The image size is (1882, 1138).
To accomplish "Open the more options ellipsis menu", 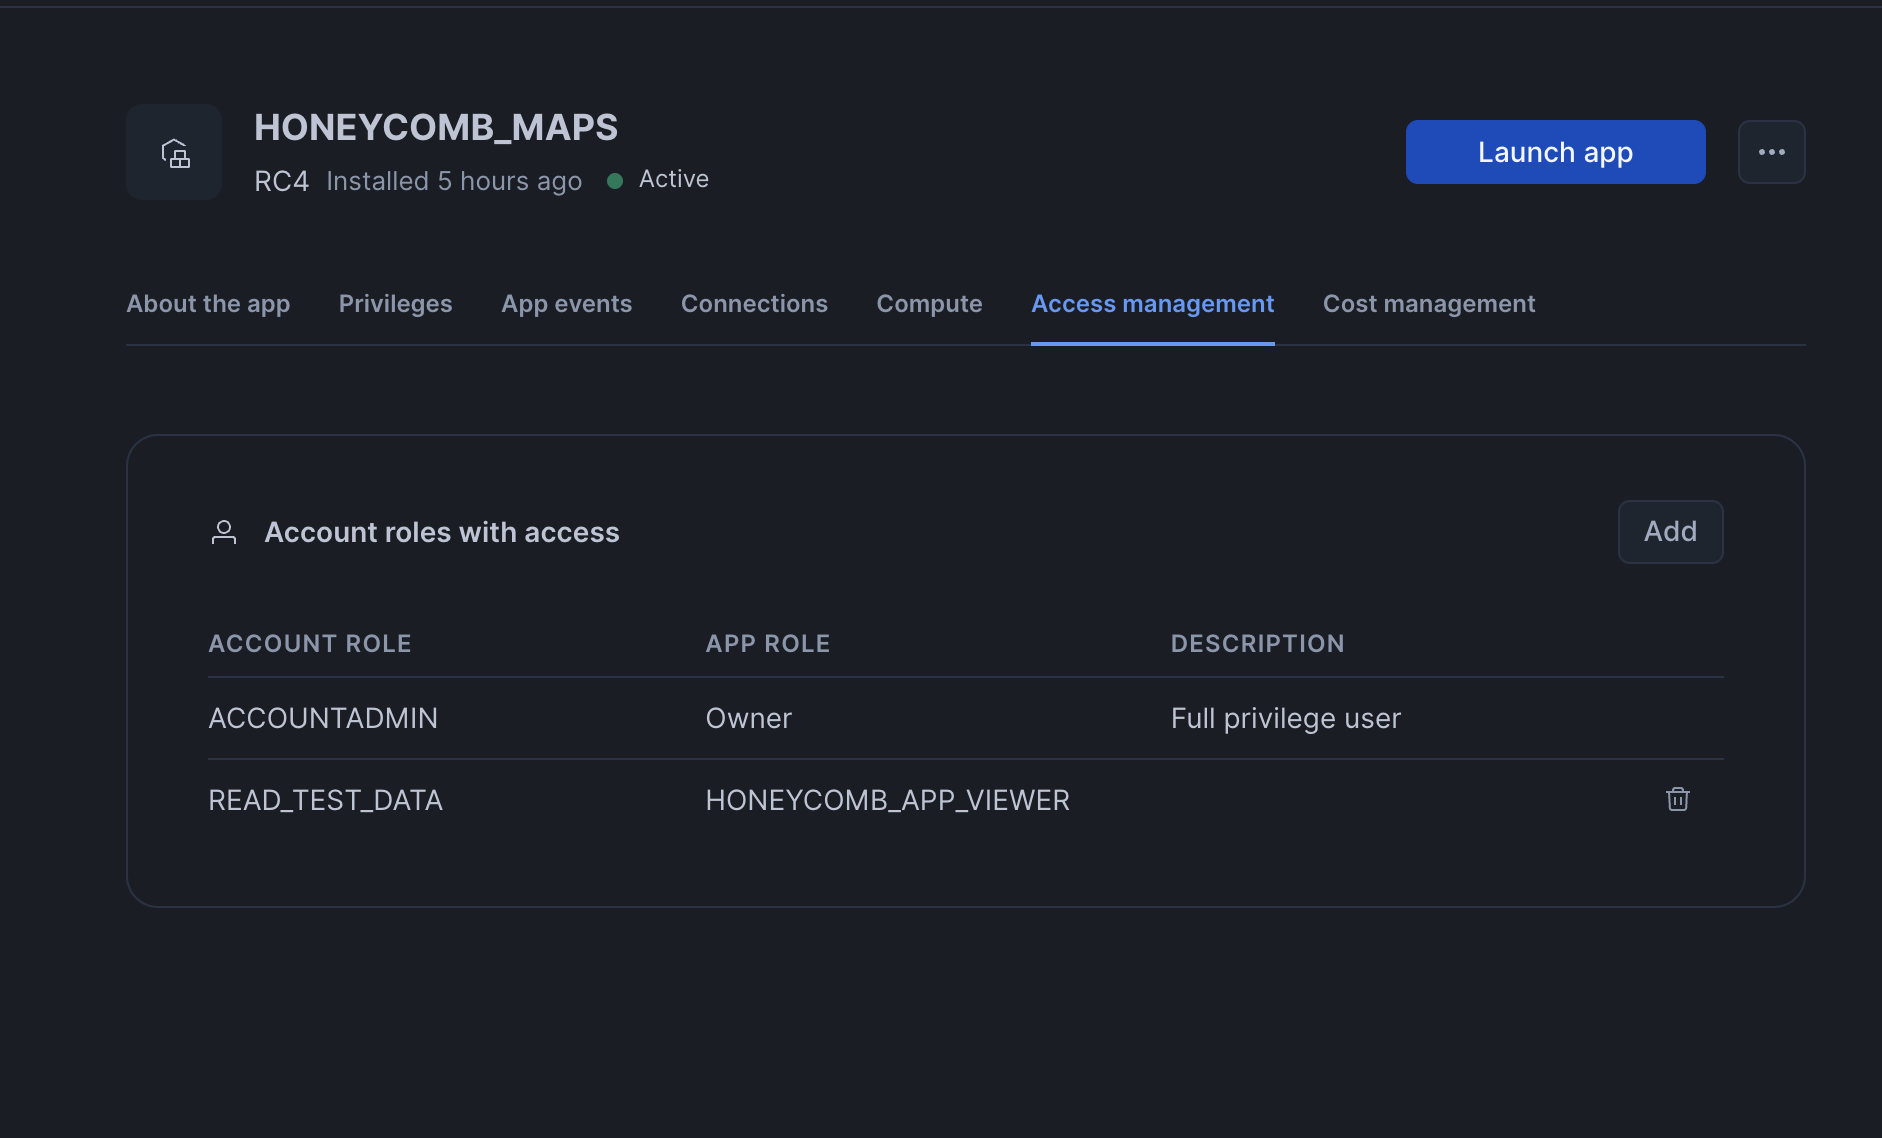I will [x=1771, y=152].
